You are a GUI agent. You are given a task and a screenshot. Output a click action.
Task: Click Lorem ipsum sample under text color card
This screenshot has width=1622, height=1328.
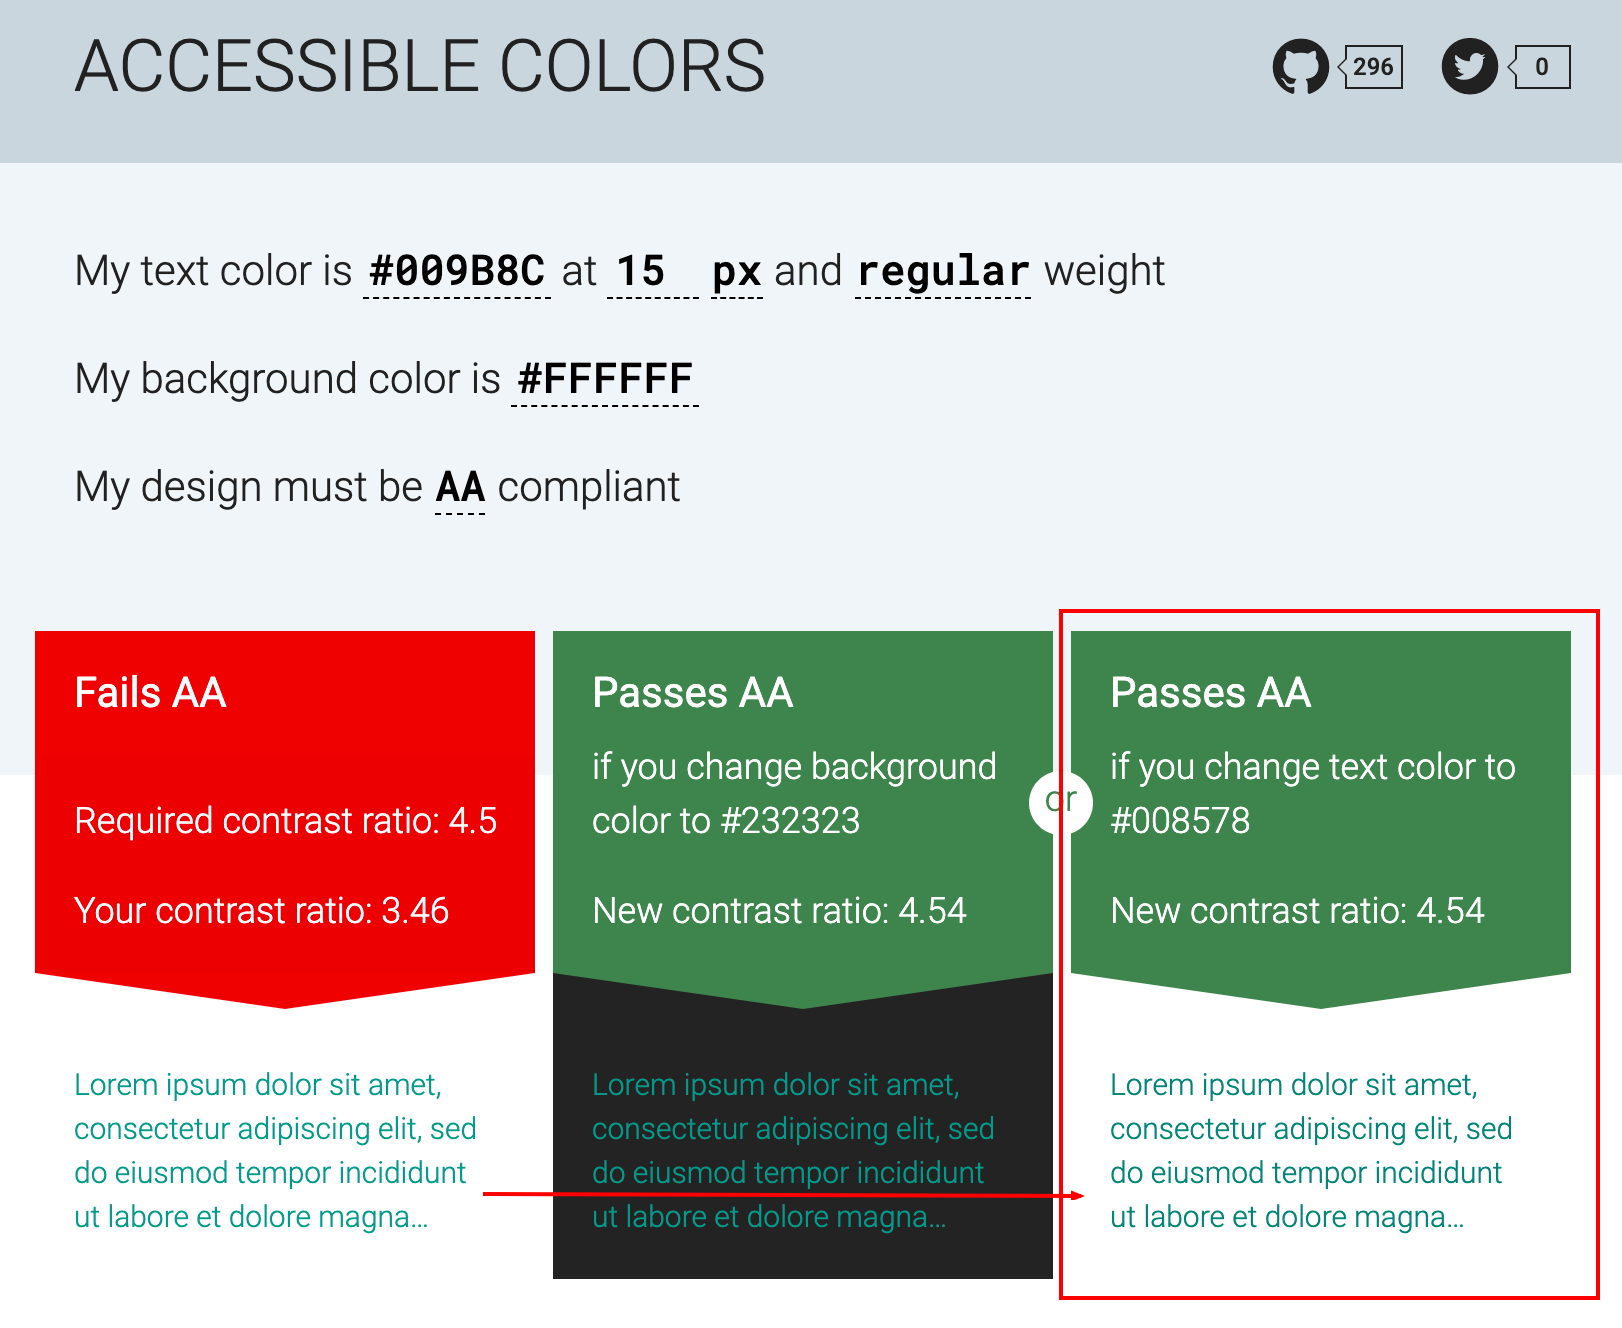click(1311, 1150)
